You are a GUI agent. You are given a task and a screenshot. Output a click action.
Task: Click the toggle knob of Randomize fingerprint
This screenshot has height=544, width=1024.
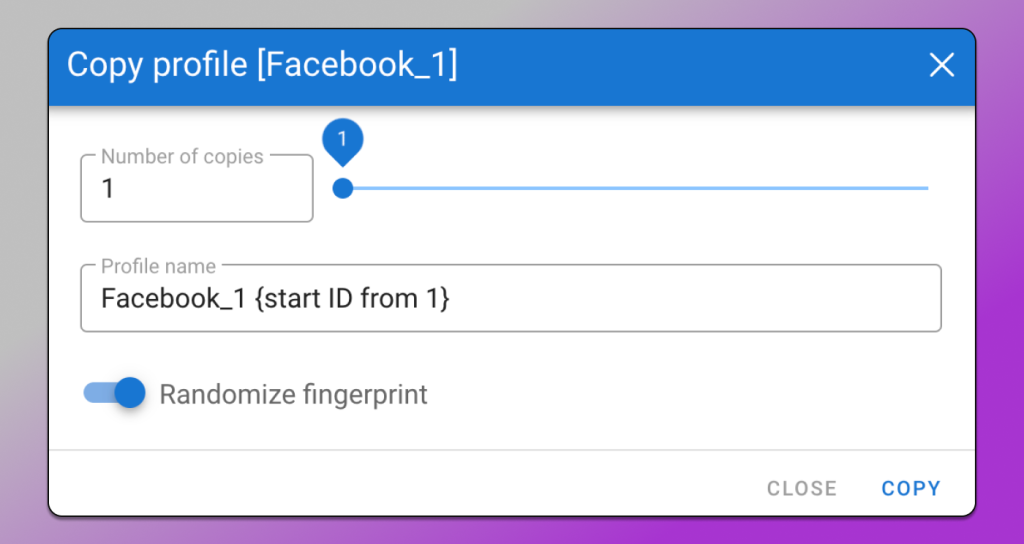click(x=130, y=393)
